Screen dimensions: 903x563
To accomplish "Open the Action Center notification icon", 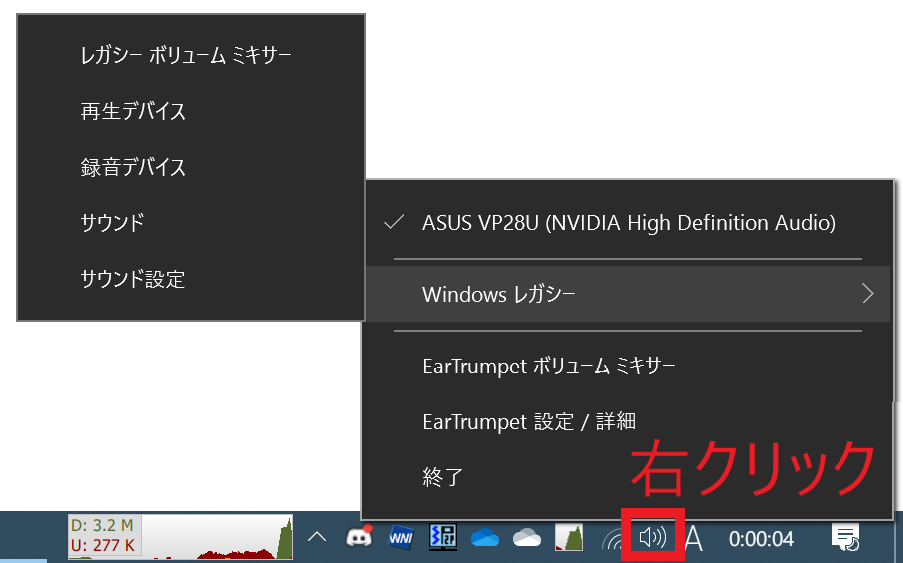I will (845, 538).
